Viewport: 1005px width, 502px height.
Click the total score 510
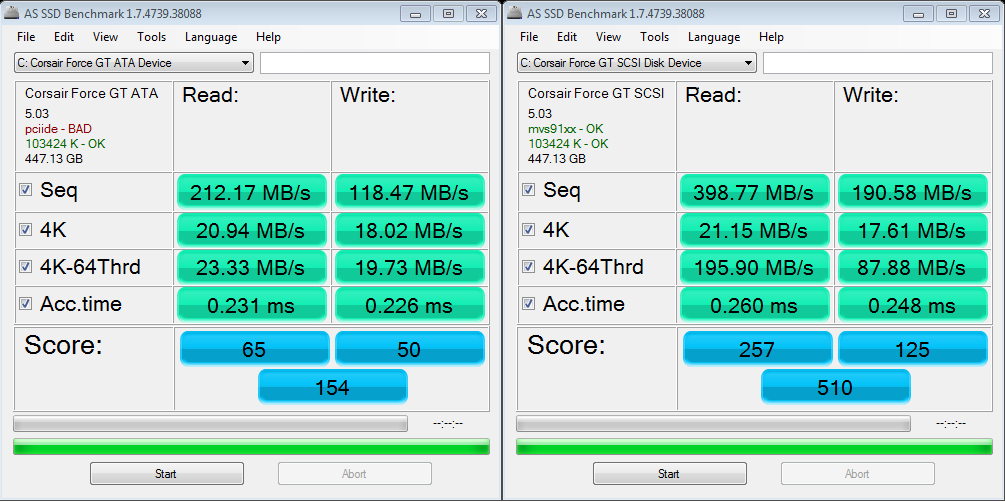(836, 387)
